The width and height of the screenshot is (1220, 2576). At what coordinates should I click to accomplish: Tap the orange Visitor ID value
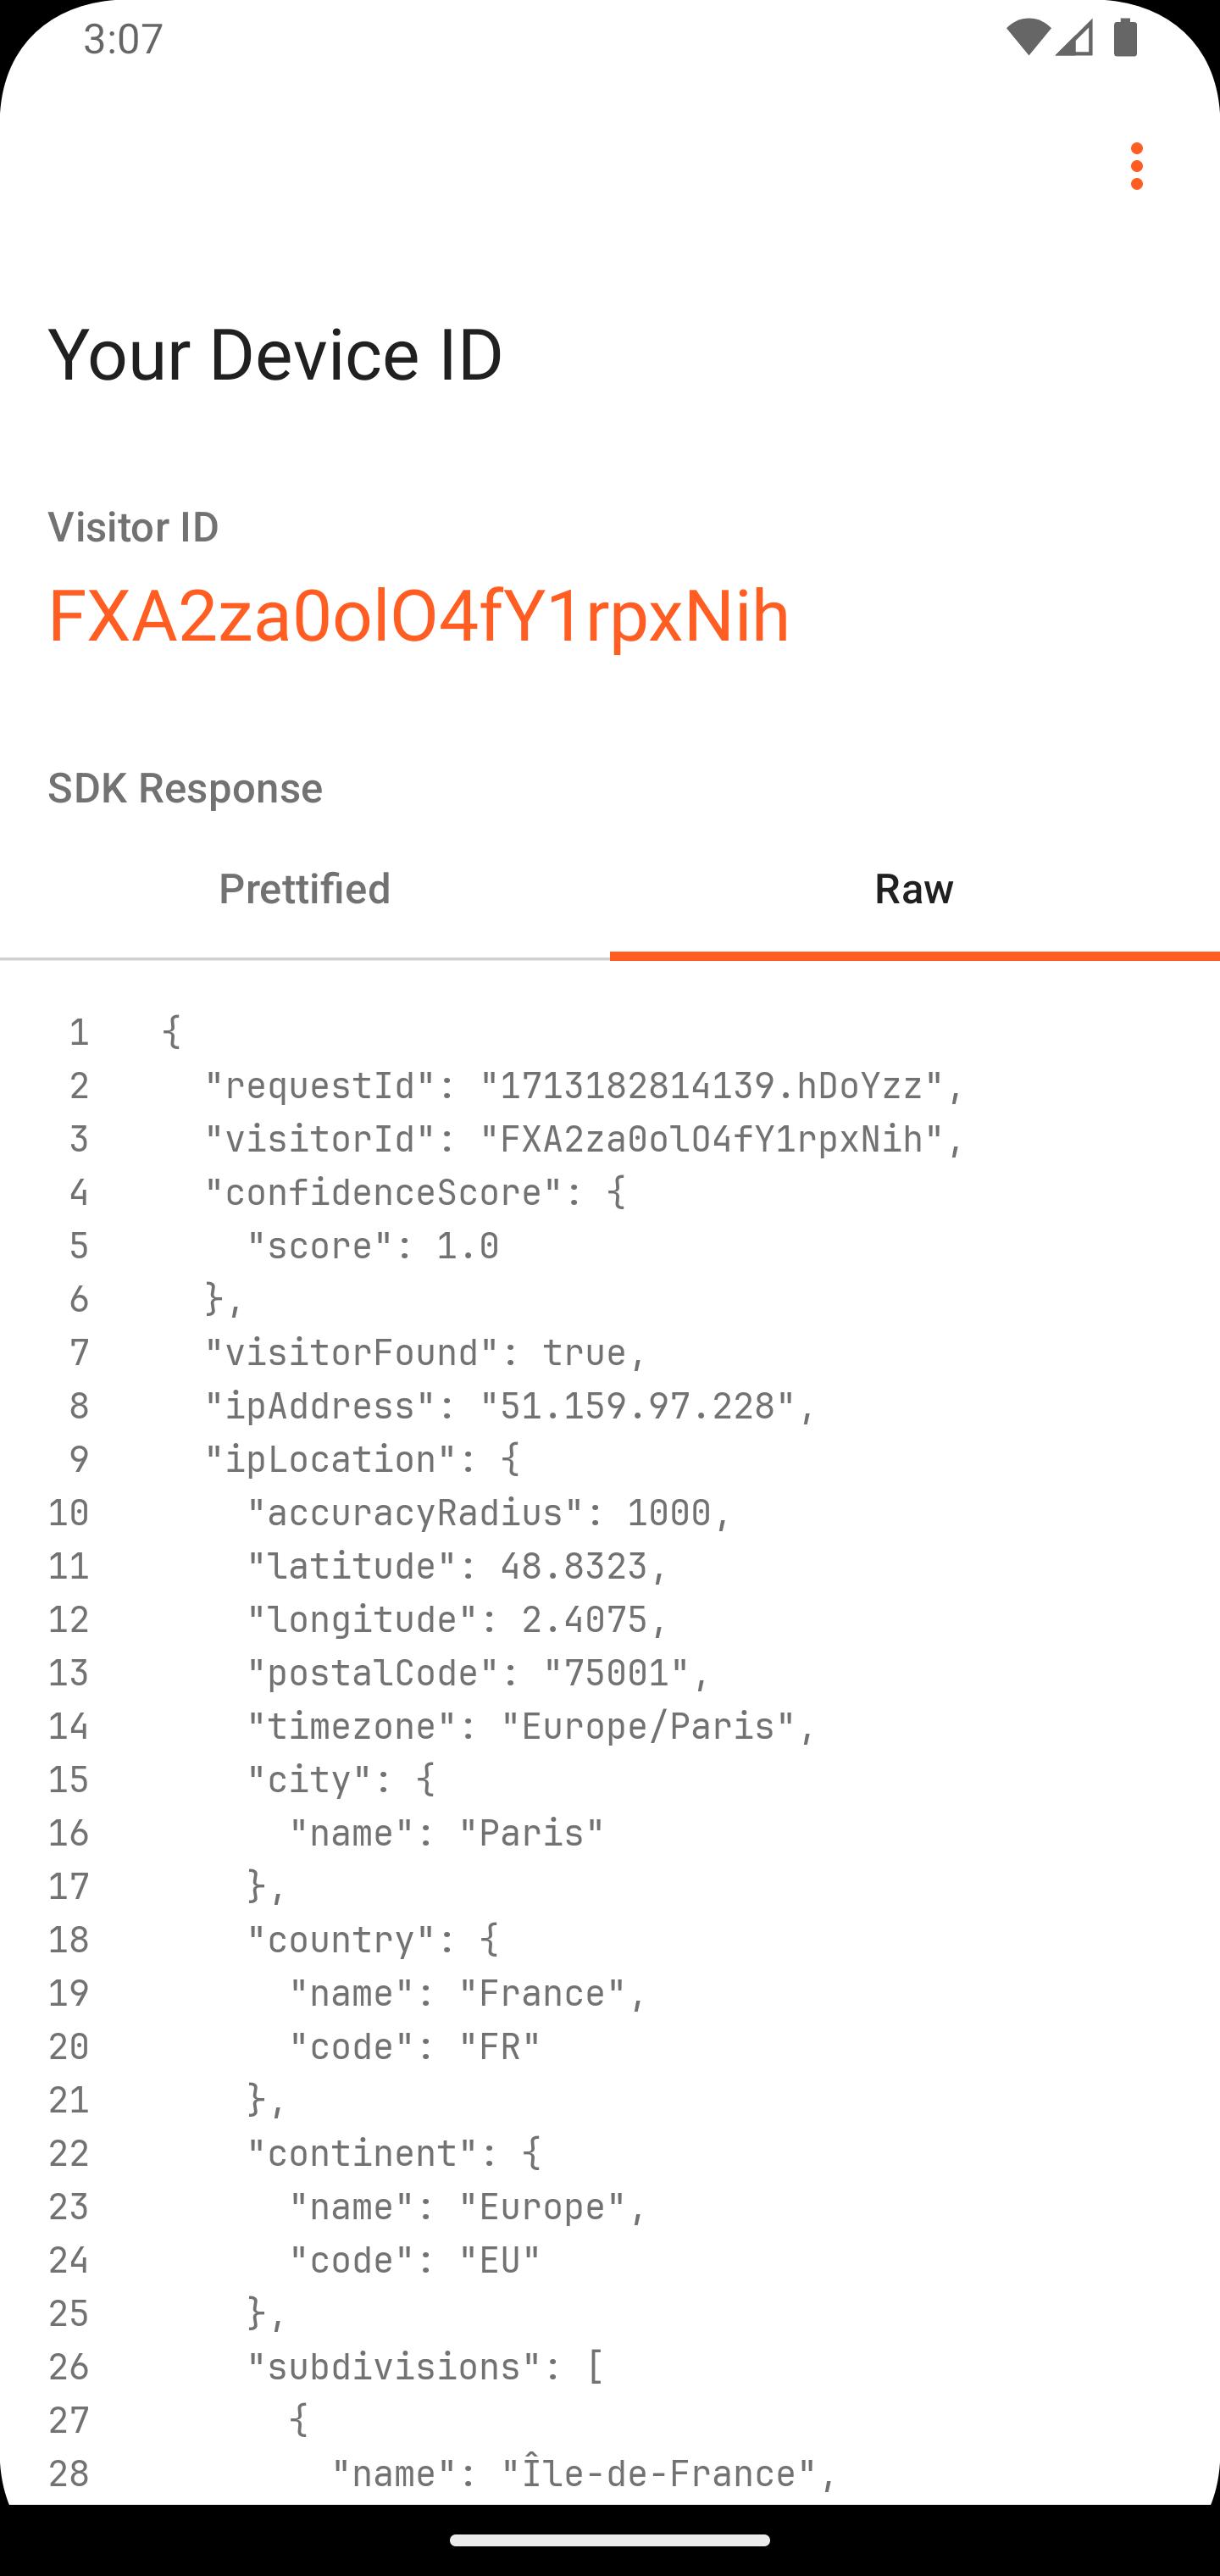tap(419, 615)
